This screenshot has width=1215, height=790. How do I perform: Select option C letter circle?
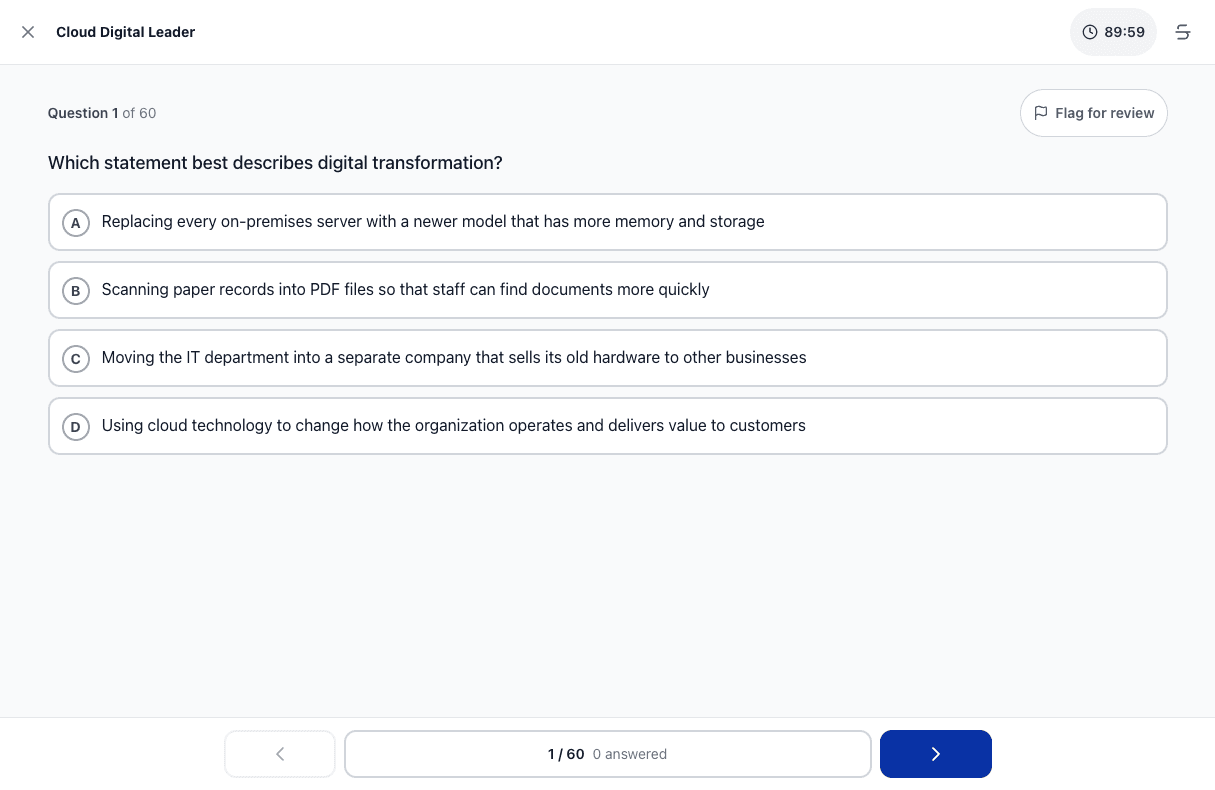point(76,358)
